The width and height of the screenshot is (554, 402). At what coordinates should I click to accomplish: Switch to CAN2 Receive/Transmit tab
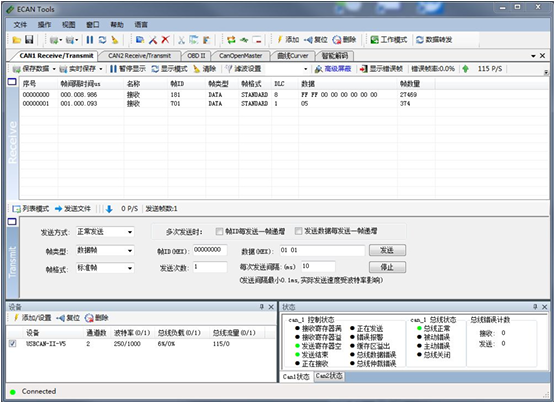[140, 56]
